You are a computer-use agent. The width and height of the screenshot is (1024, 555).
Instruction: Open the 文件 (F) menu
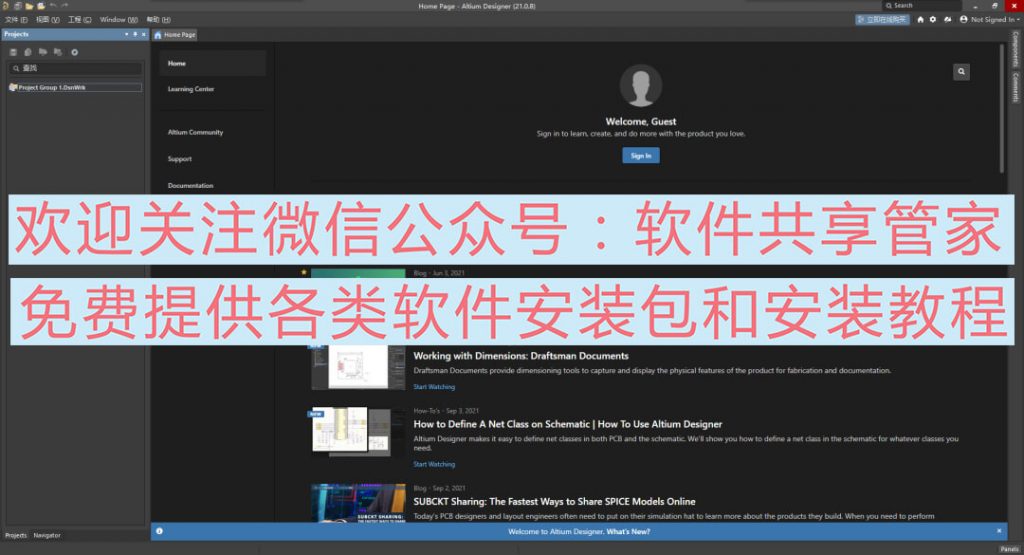(16, 20)
